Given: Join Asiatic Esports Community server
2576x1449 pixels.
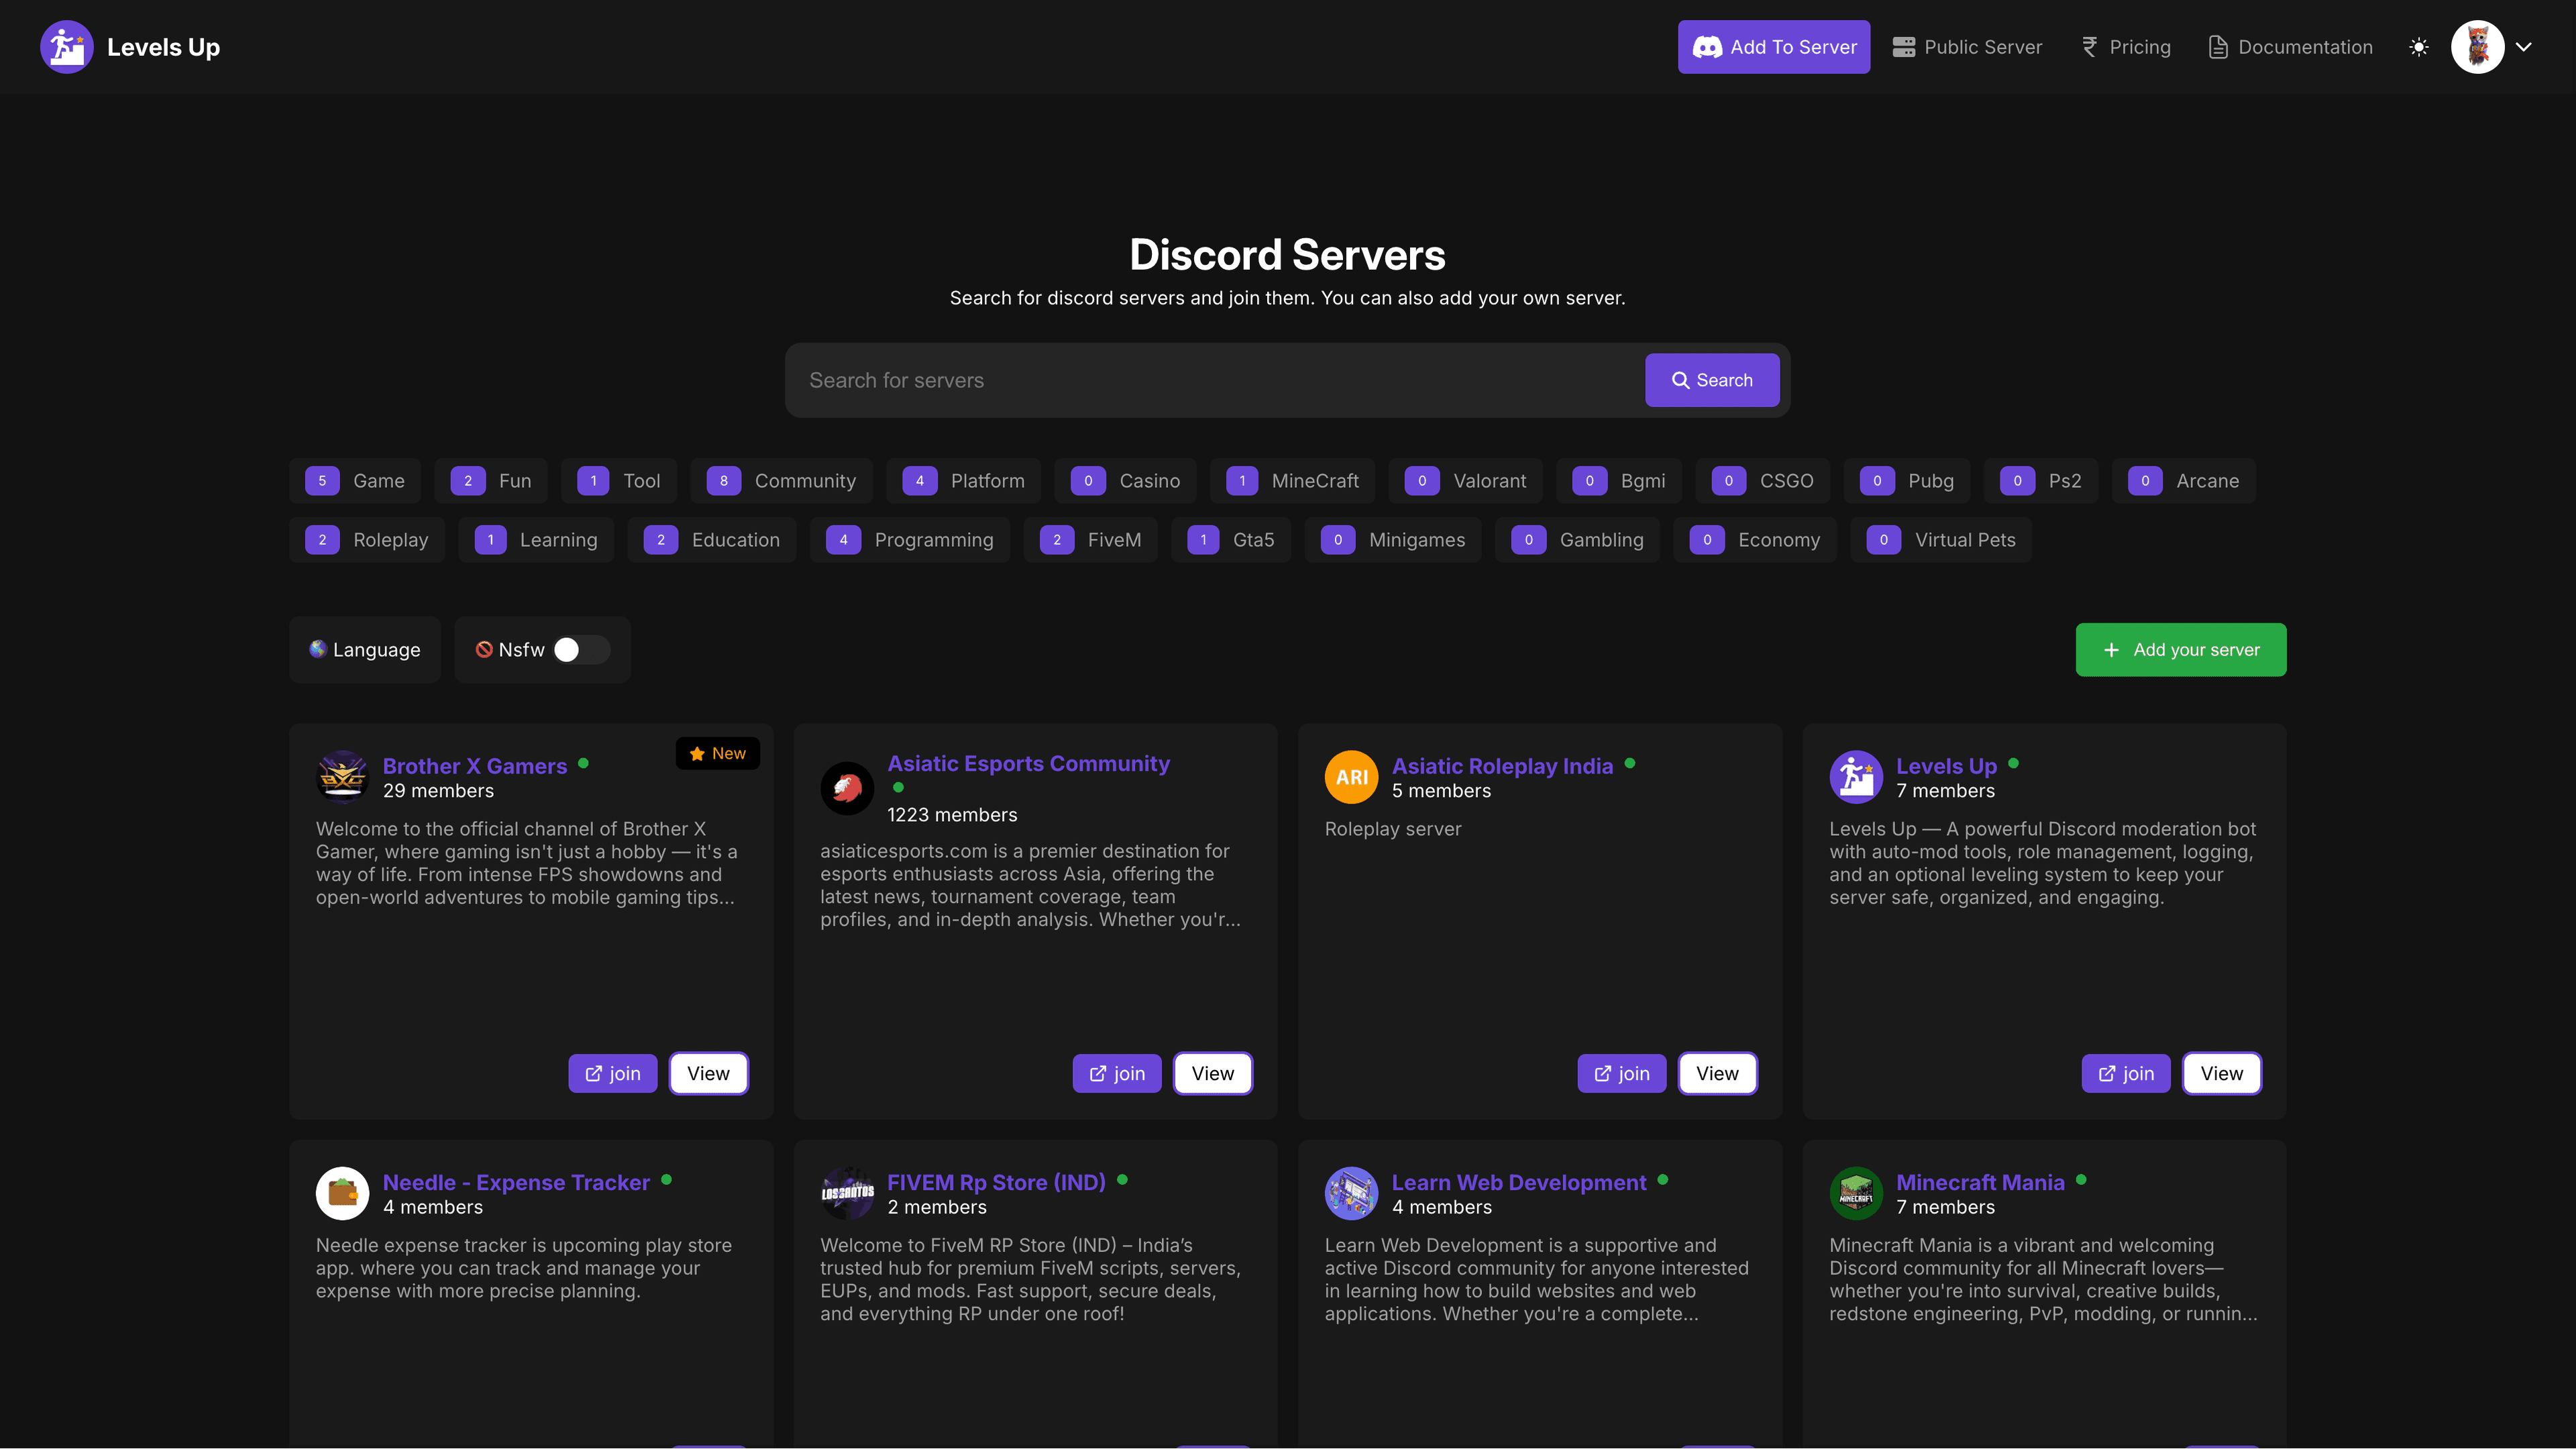Looking at the screenshot, I should [x=1117, y=1073].
